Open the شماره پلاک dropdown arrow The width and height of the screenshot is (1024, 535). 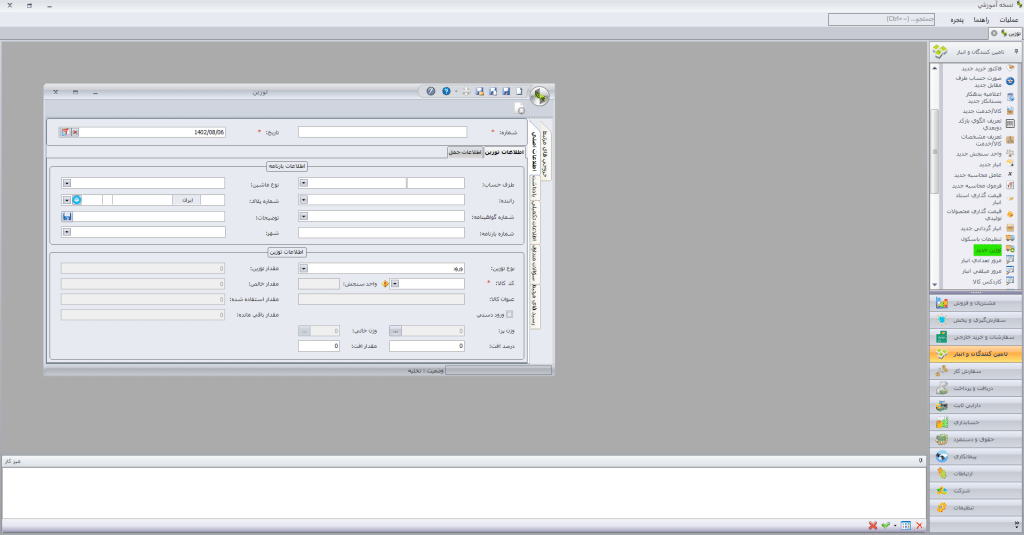67,200
